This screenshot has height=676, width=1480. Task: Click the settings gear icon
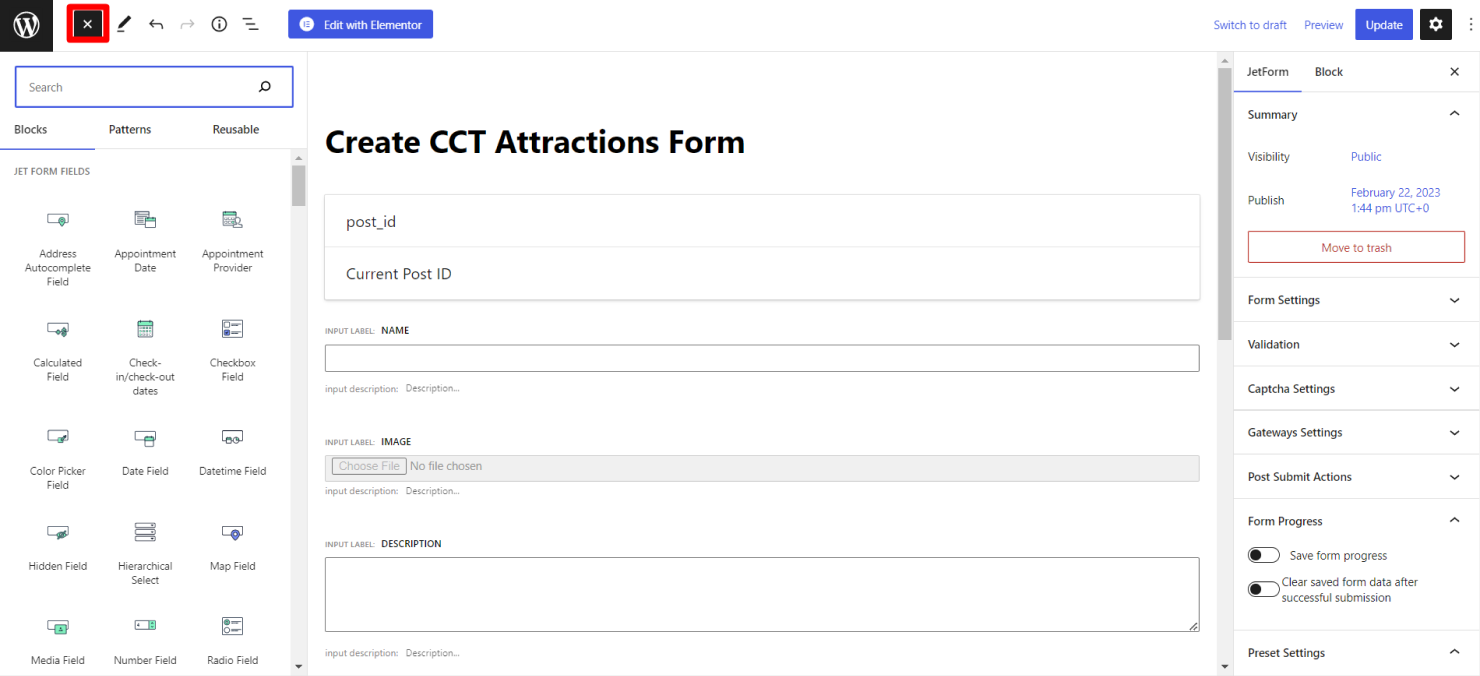[x=1436, y=25]
